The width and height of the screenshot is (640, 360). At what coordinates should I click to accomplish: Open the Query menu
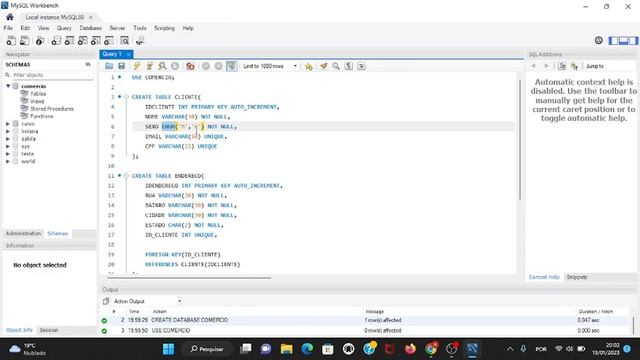[x=64, y=28]
